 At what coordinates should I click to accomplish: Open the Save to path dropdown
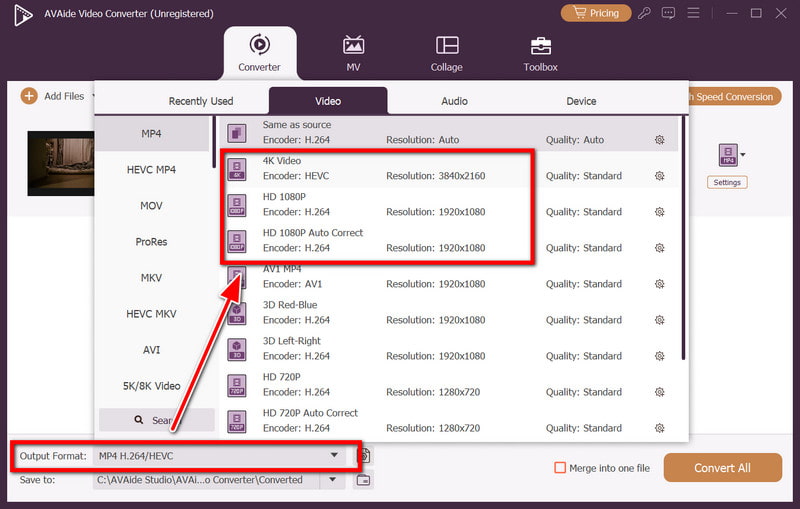[333, 479]
